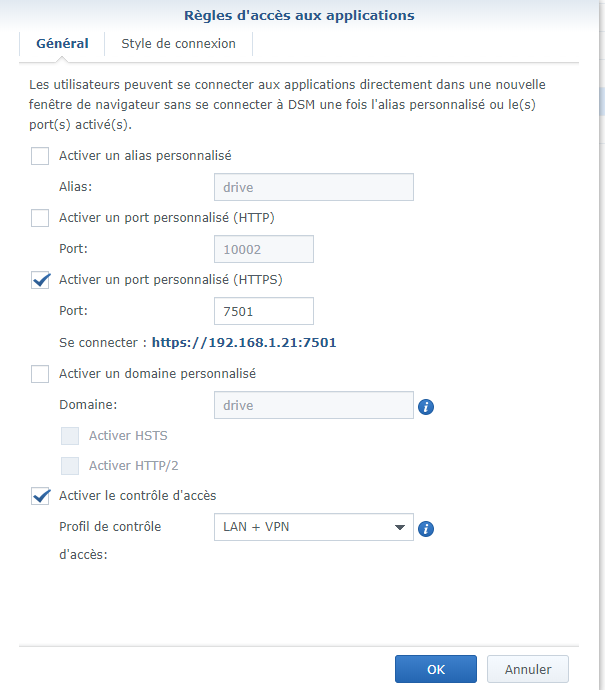Click the HTTP port field showing 10002
605x690 pixels.
tap(264, 249)
